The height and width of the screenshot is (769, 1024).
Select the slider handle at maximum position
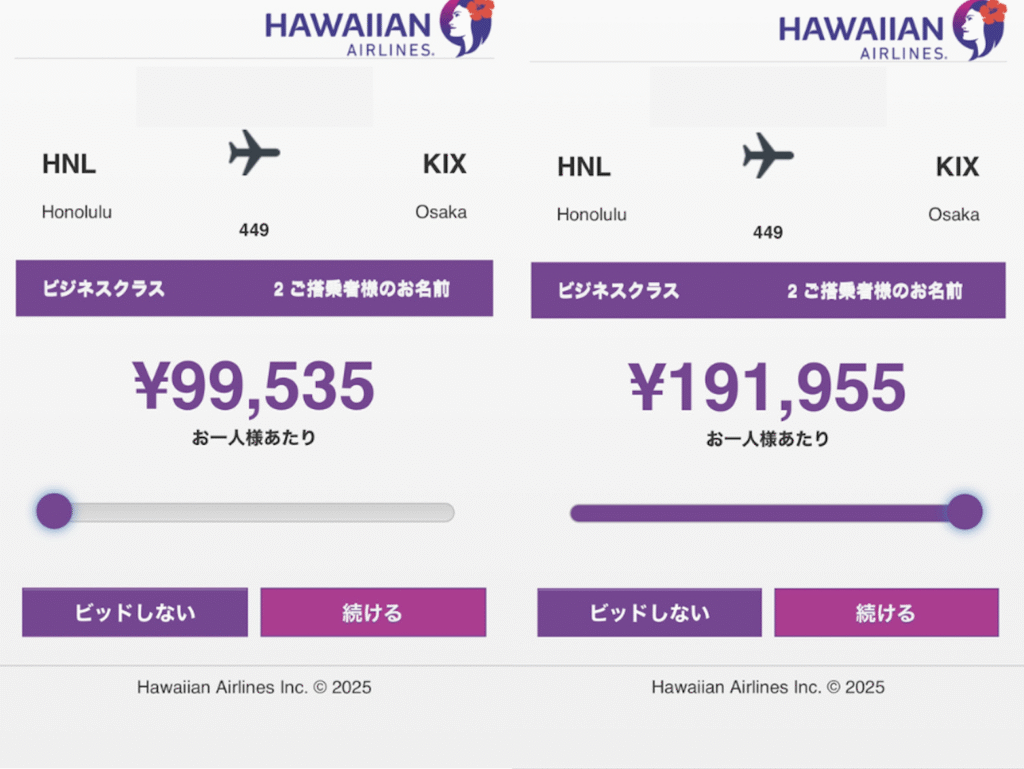[965, 512]
